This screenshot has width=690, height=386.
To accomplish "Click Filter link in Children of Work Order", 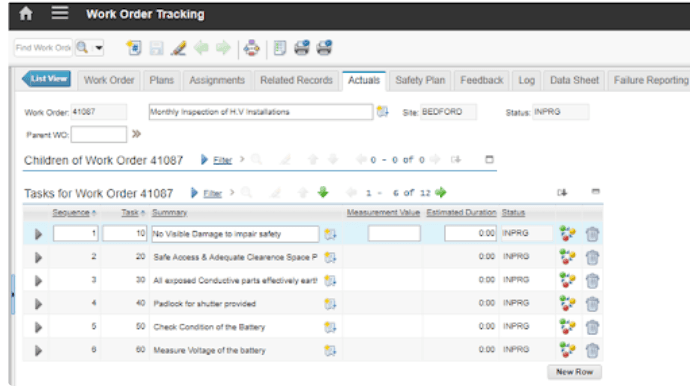I will [222, 160].
